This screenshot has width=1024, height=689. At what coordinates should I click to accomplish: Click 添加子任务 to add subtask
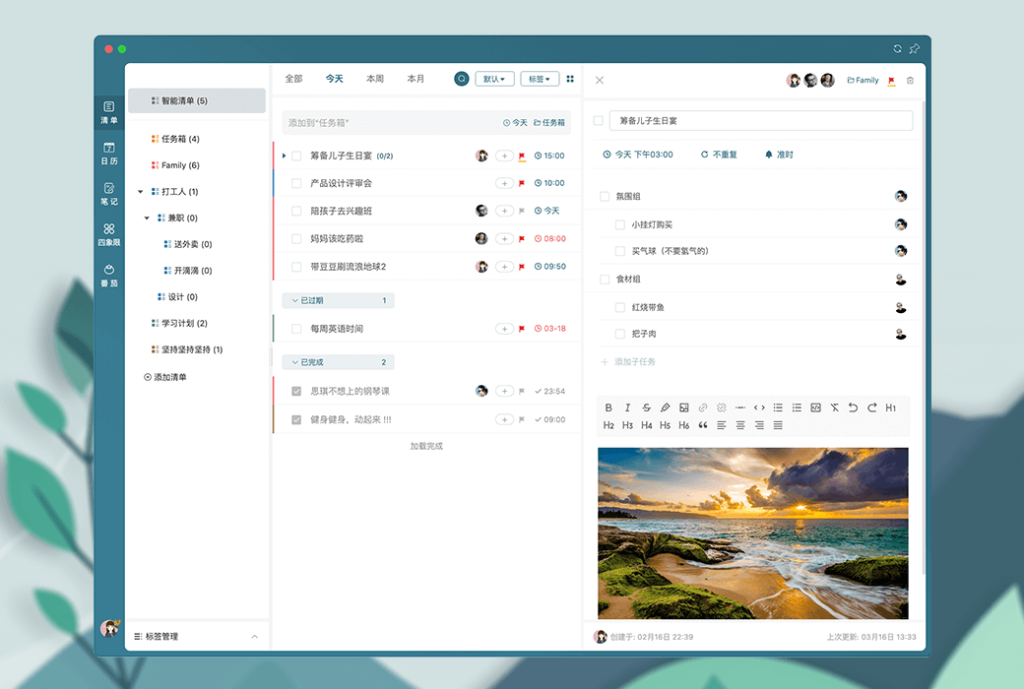[x=628, y=362]
